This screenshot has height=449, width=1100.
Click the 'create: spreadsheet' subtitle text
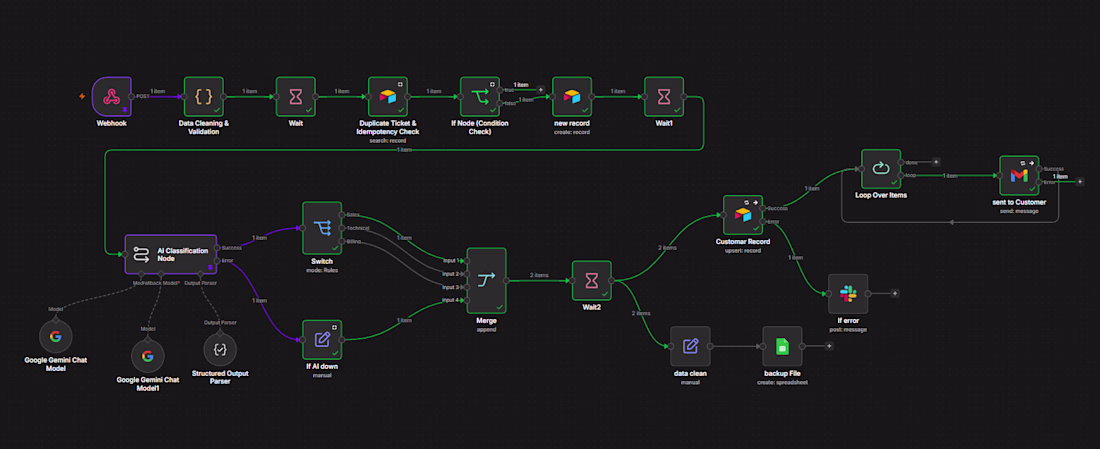click(782, 381)
